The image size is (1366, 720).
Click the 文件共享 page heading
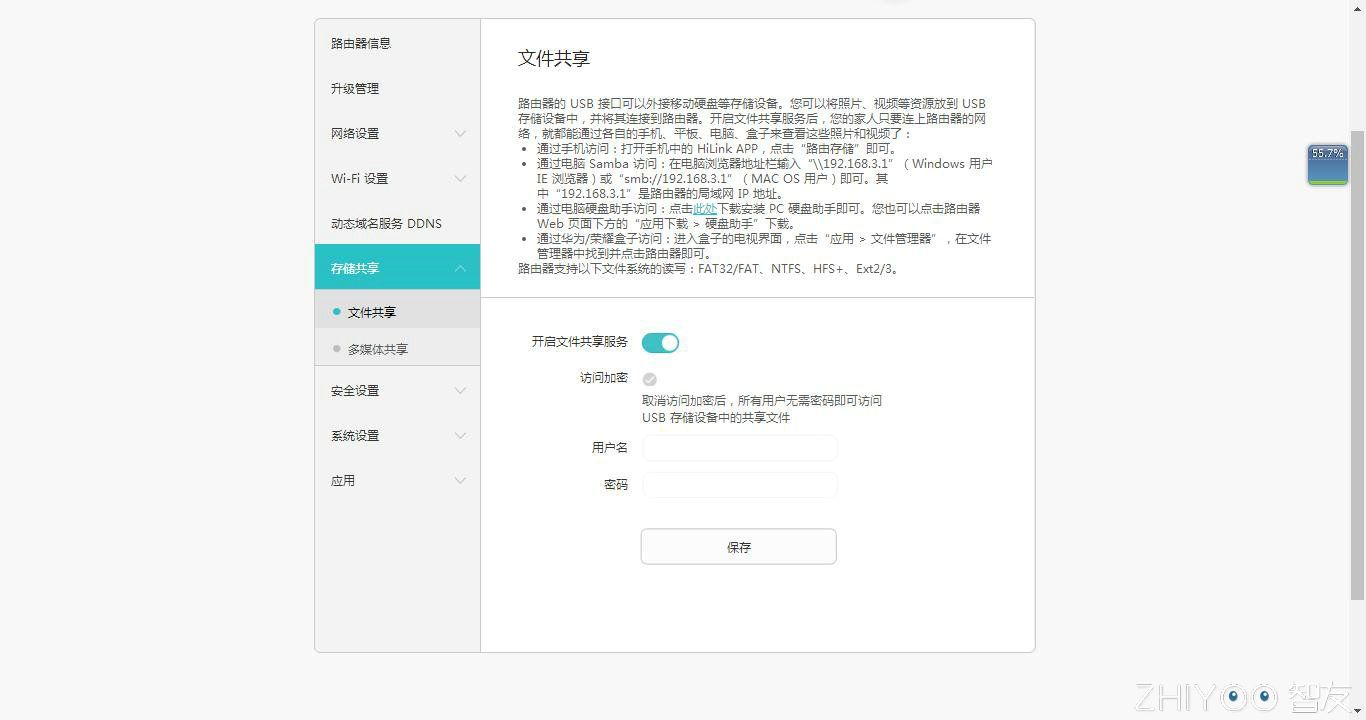tap(554, 58)
